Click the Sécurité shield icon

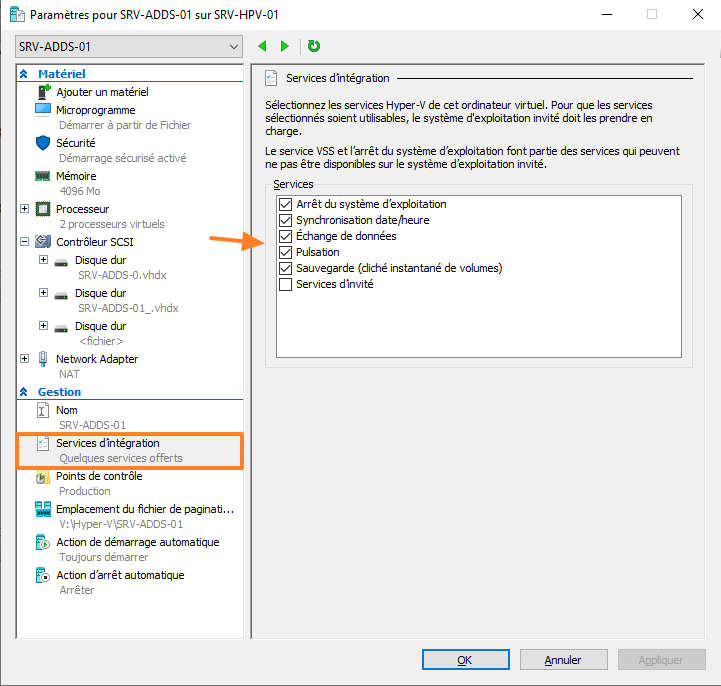click(43, 143)
